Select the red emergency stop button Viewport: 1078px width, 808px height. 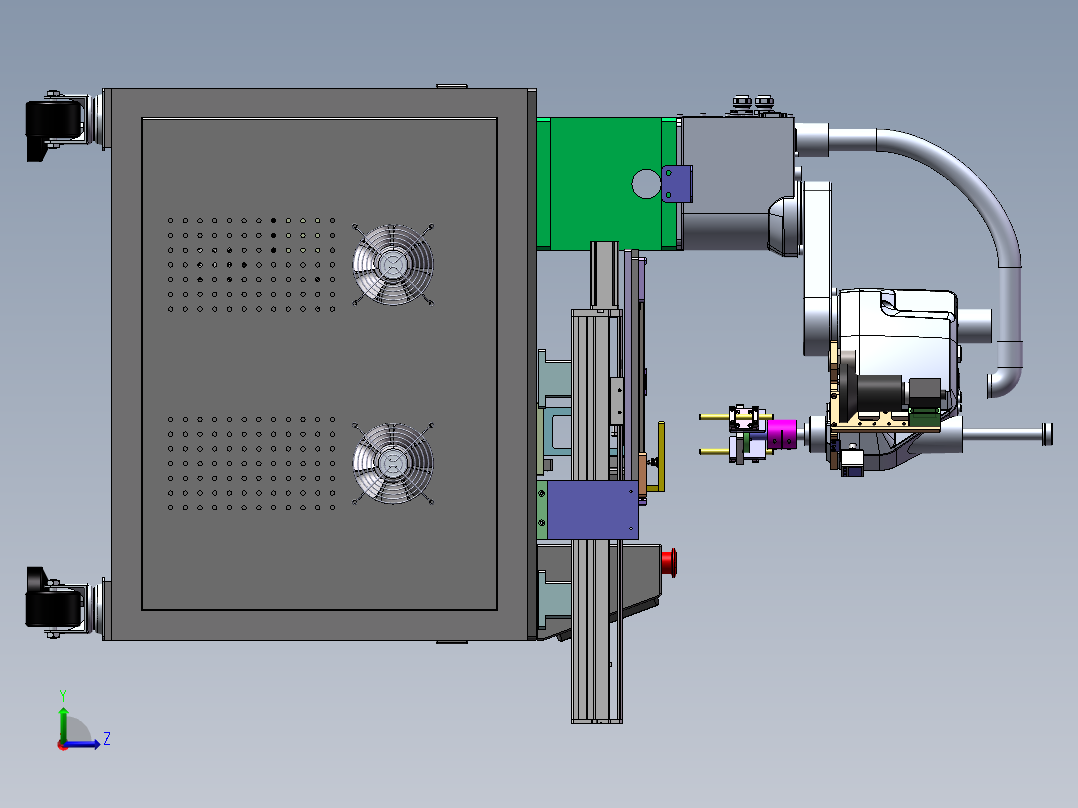point(669,563)
